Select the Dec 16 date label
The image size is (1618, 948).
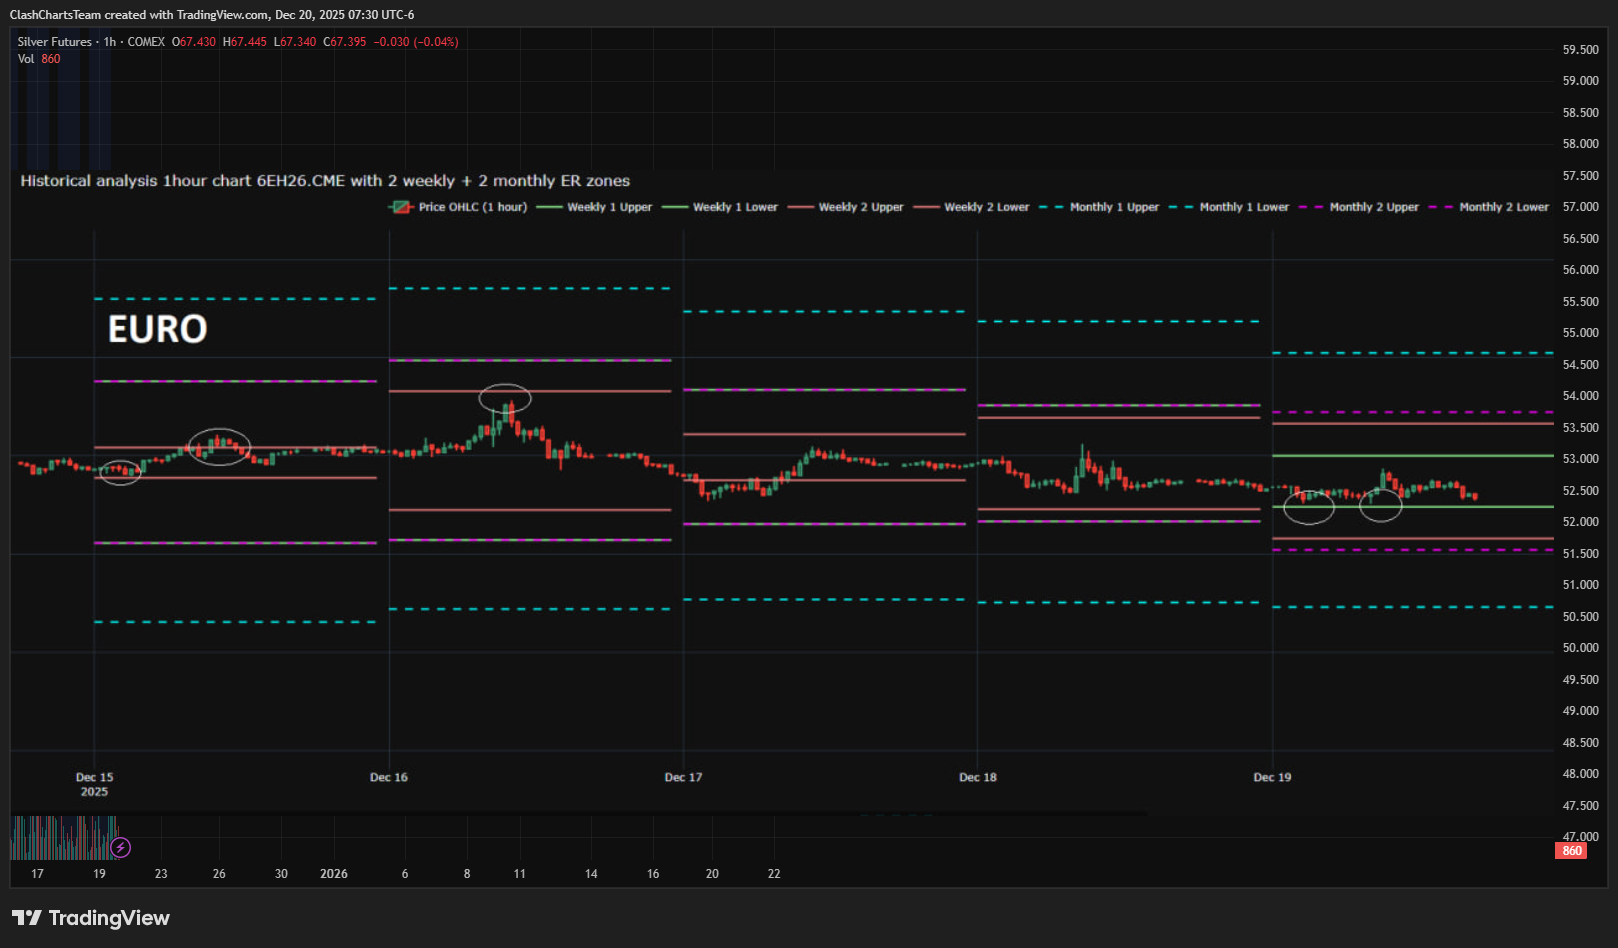pyautogui.click(x=389, y=777)
